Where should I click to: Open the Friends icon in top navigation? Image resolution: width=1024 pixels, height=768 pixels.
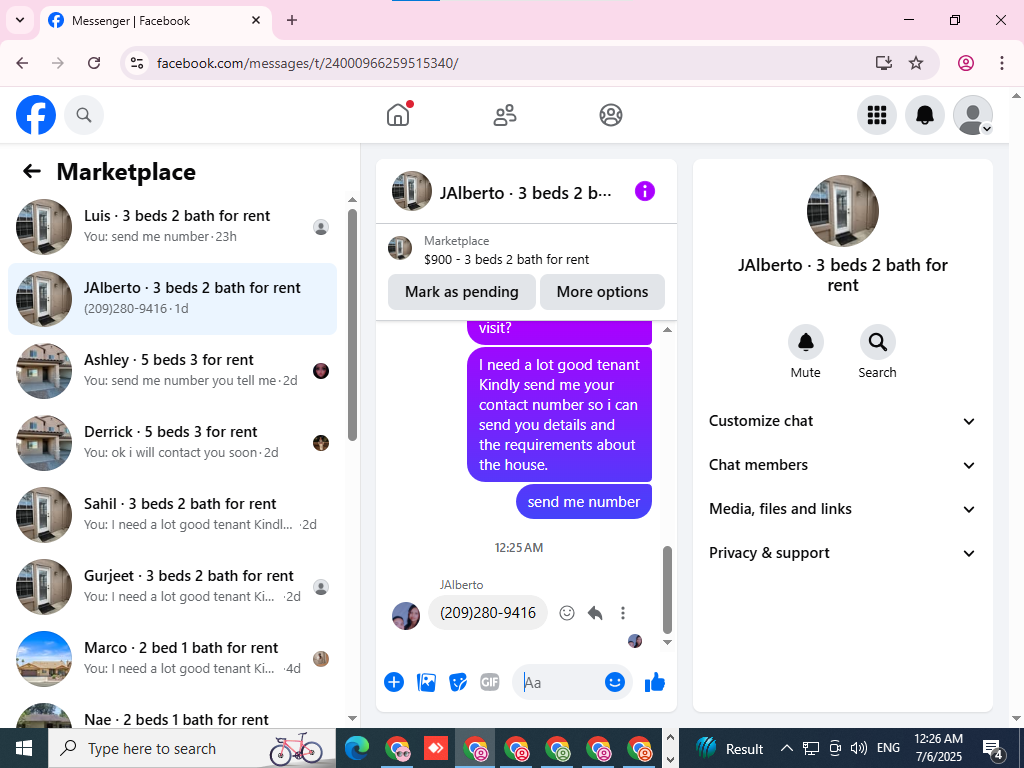(x=504, y=115)
